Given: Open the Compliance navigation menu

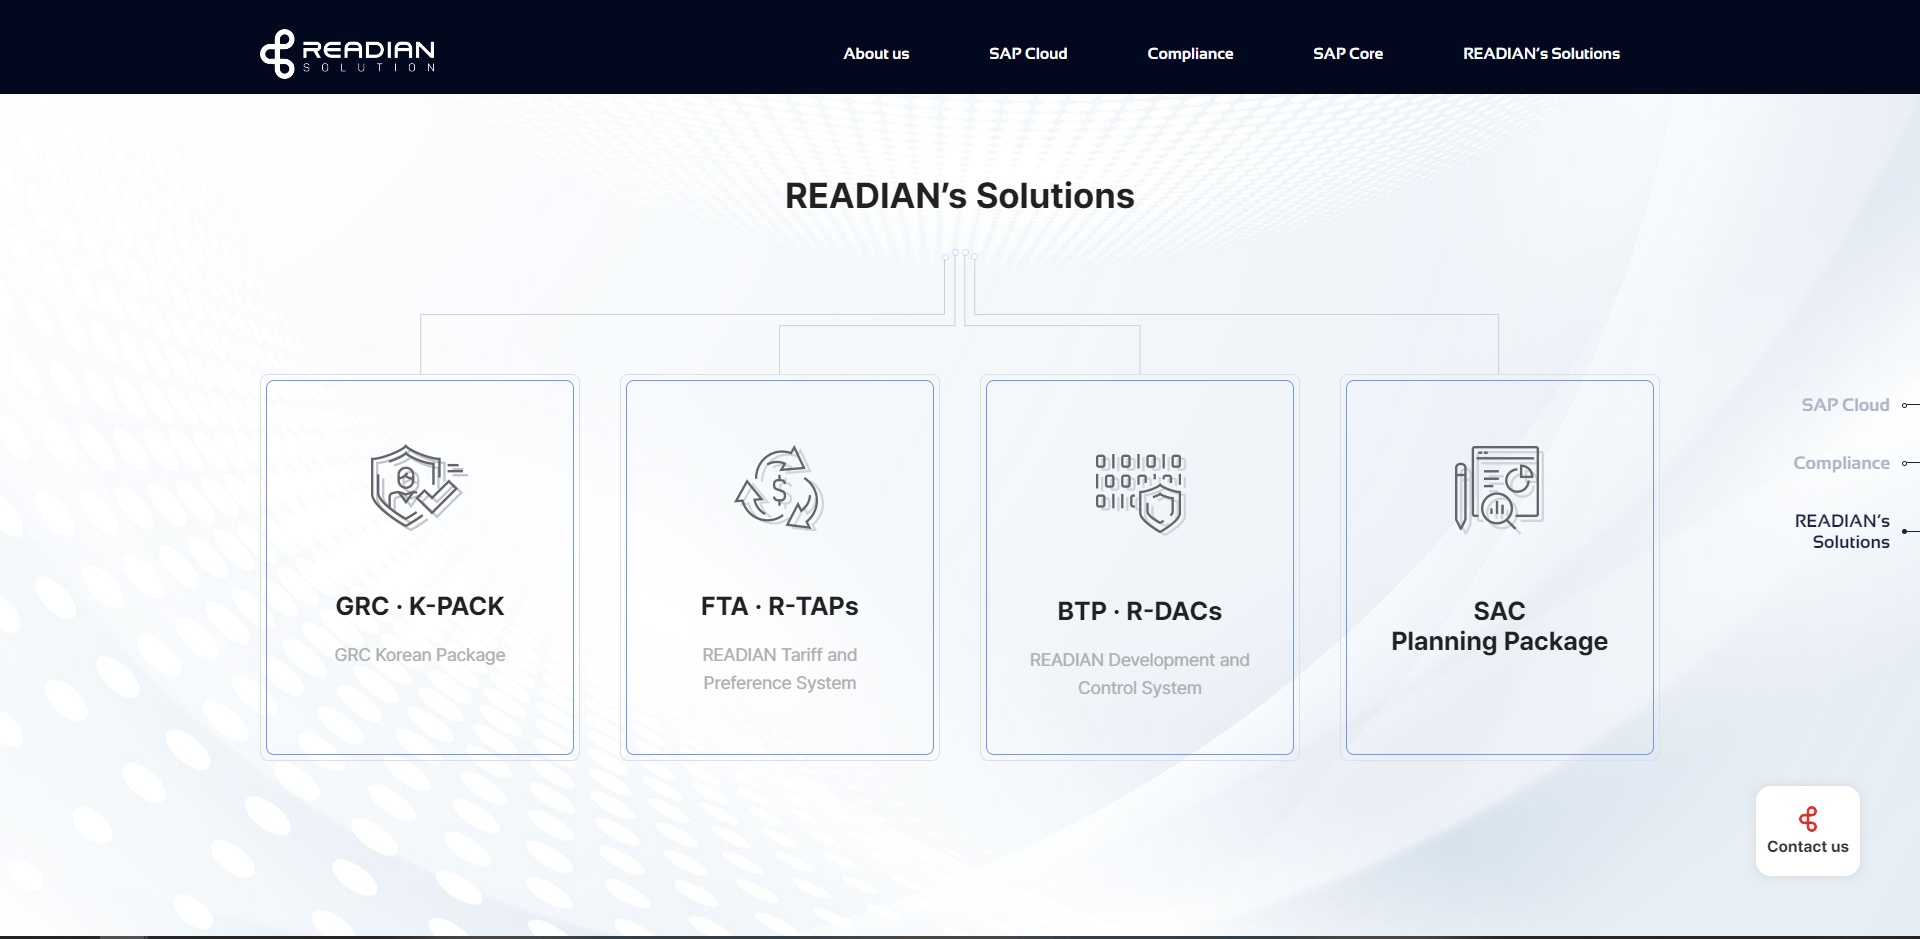Looking at the screenshot, I should pyautogui.click(x=1190, y=54).
